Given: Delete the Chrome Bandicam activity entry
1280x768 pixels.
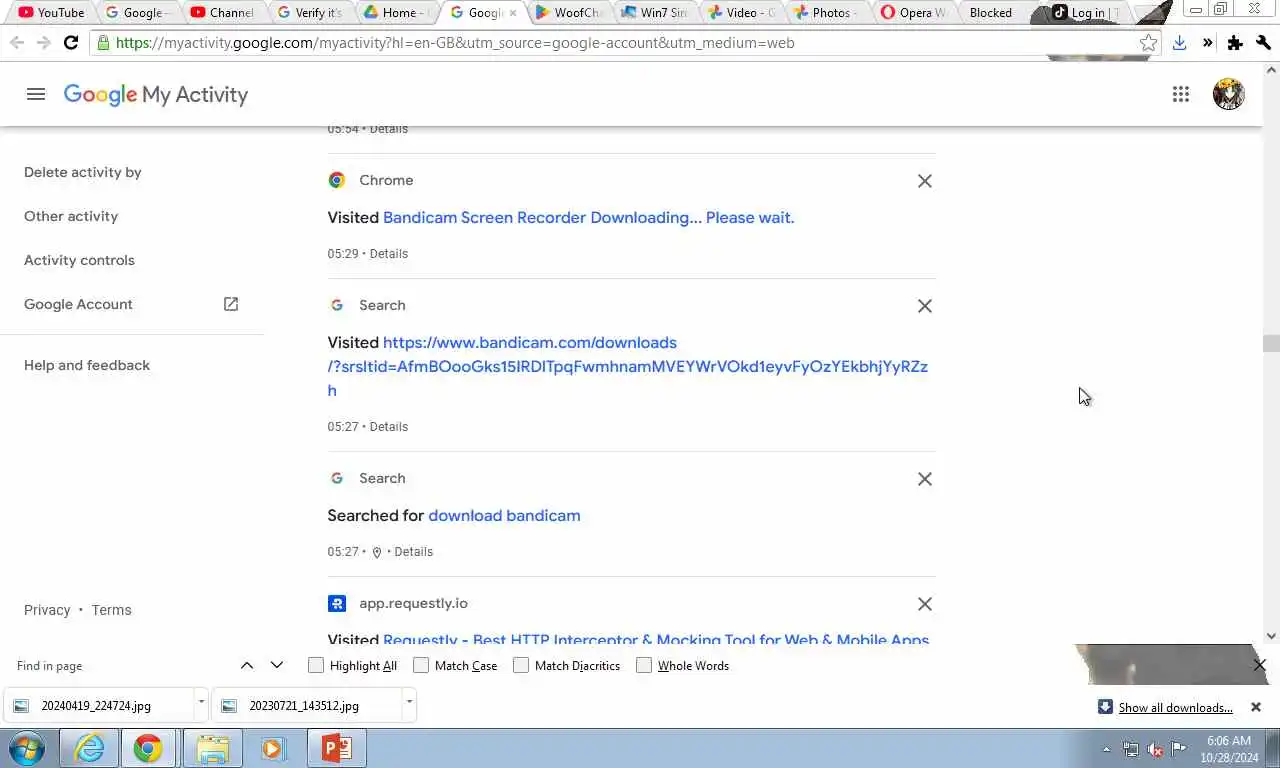Looking at the screenshot, I should [925, 181].
